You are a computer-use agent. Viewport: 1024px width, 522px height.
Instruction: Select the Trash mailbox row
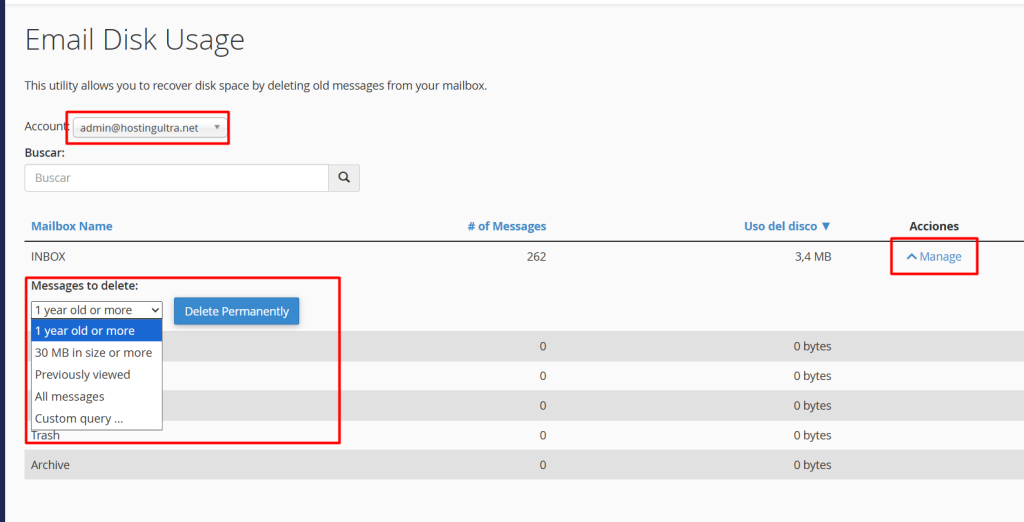[x=45, y=436]
